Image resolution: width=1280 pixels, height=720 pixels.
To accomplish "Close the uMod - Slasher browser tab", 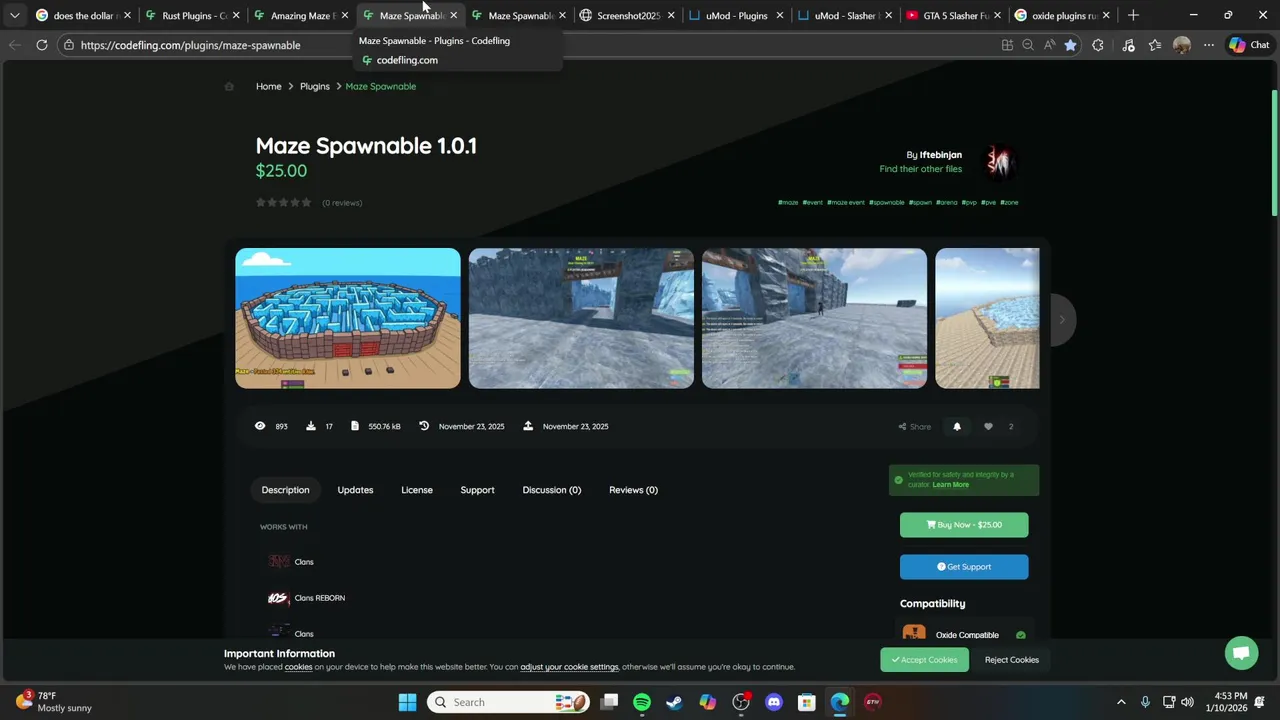I will pyautogui.click(x=888, y=15).
